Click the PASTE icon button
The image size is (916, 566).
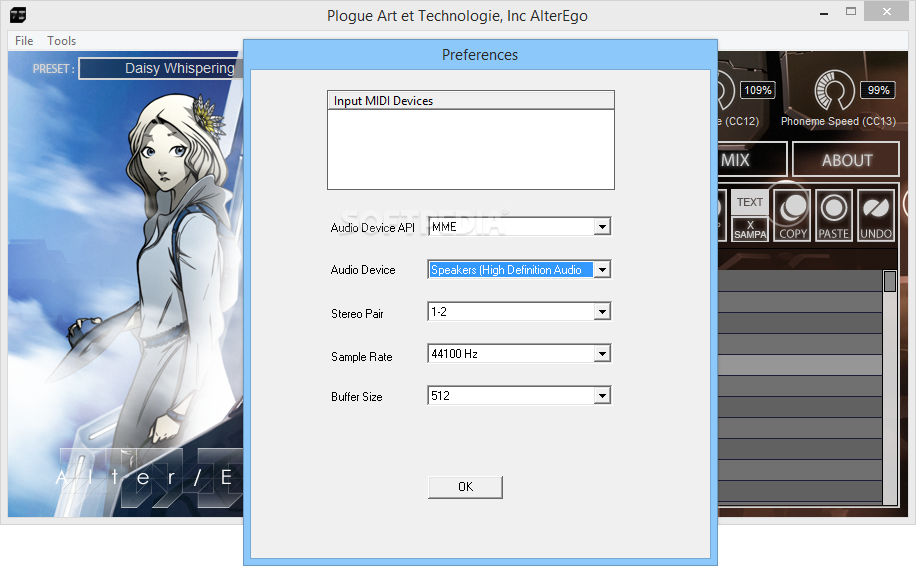pyautogui.click(x=834, y=216)
